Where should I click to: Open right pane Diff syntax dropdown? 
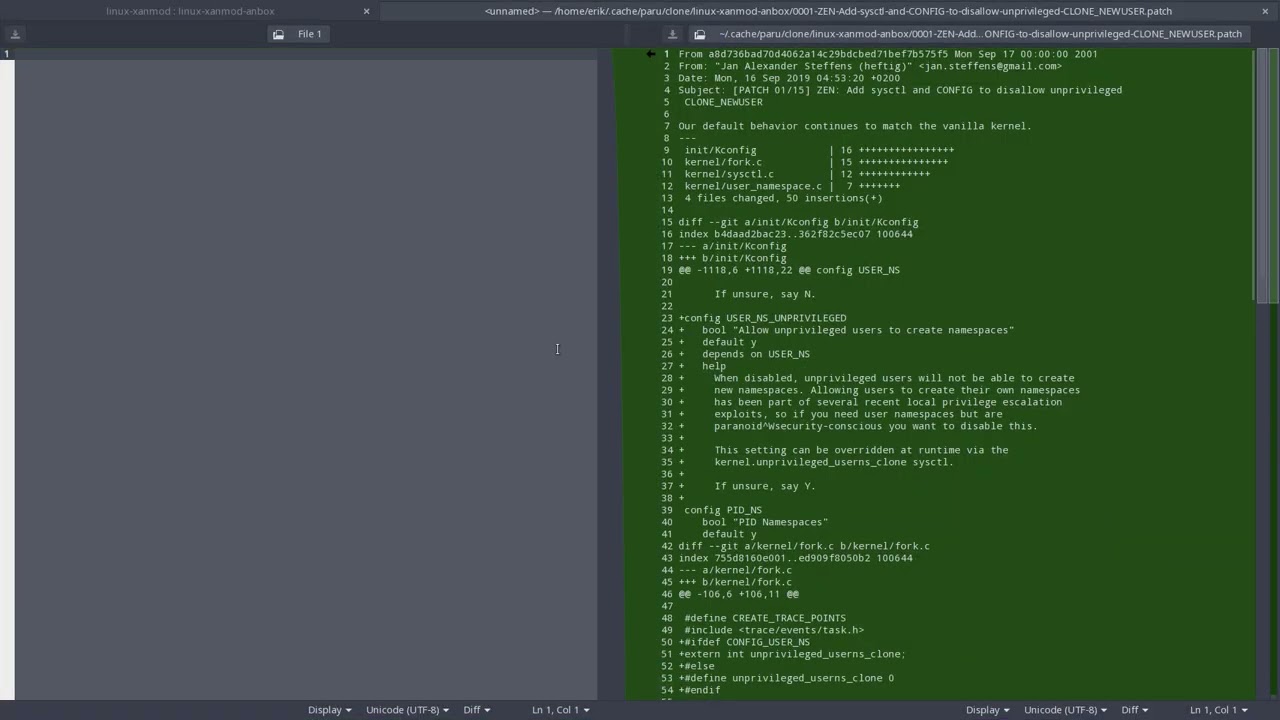[1134, 710]
